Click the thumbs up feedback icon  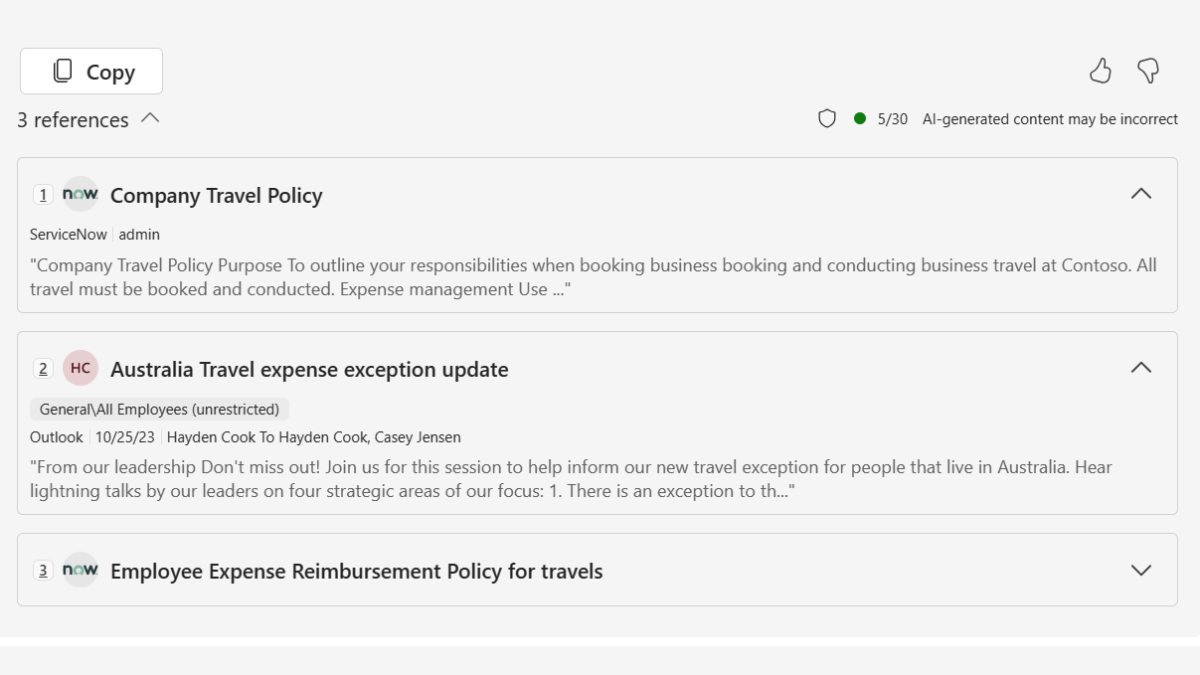click(x=1100, y=71)
